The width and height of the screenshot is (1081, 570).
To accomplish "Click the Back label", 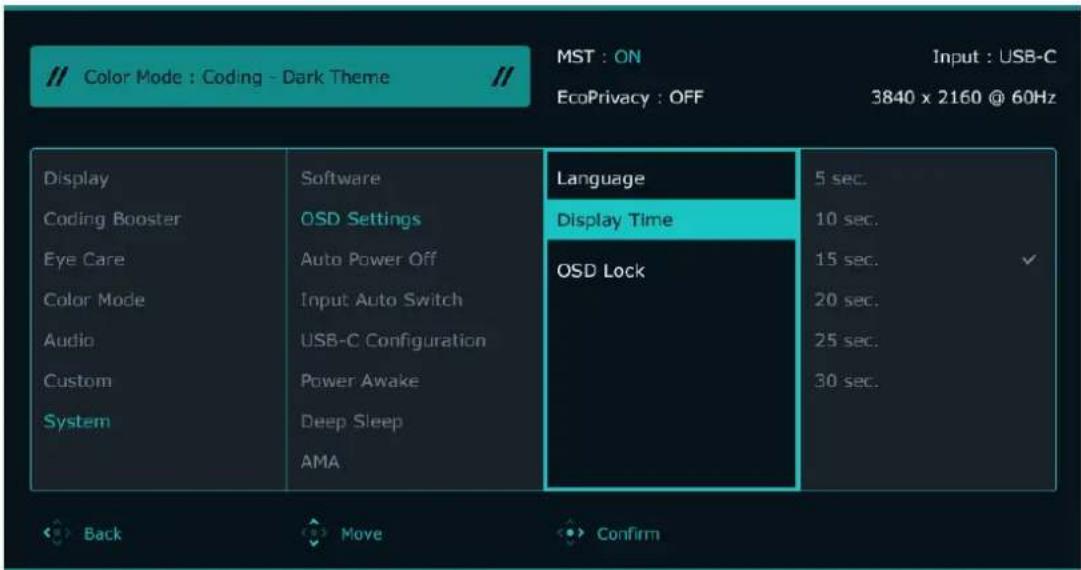I will tap(103, 533).
